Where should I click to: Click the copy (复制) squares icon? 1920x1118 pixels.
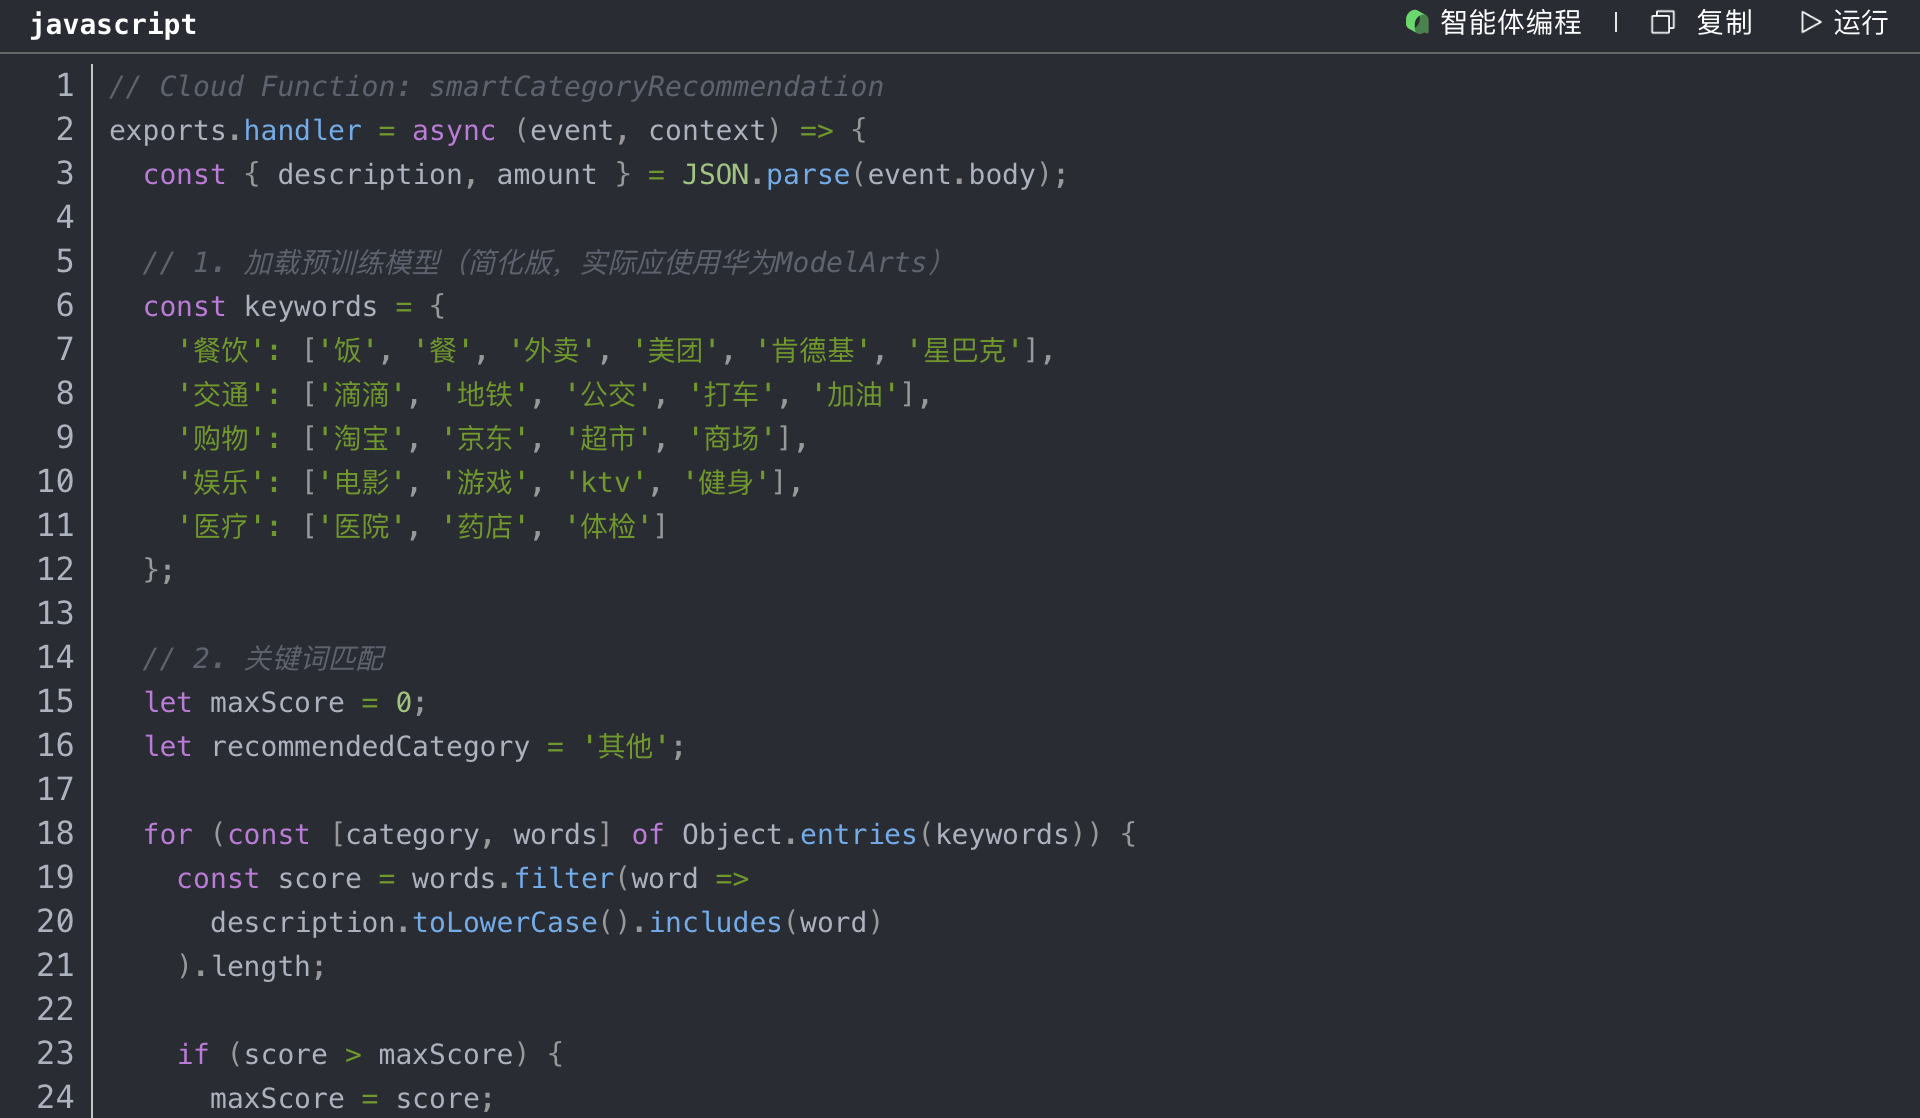click(x=1662, y=22)
